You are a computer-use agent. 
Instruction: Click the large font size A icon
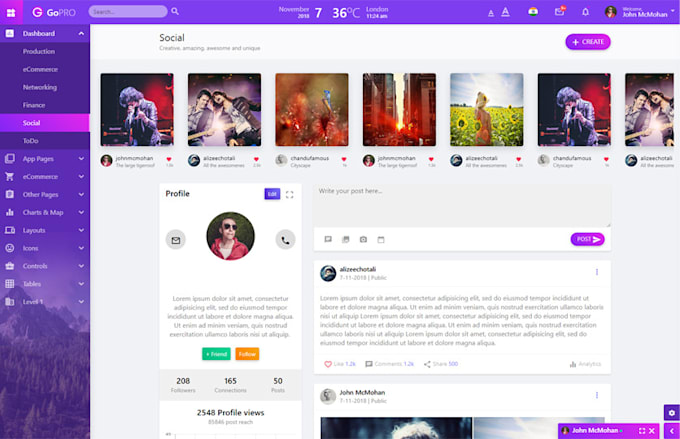pyautogui.click(x=505, y=12)
